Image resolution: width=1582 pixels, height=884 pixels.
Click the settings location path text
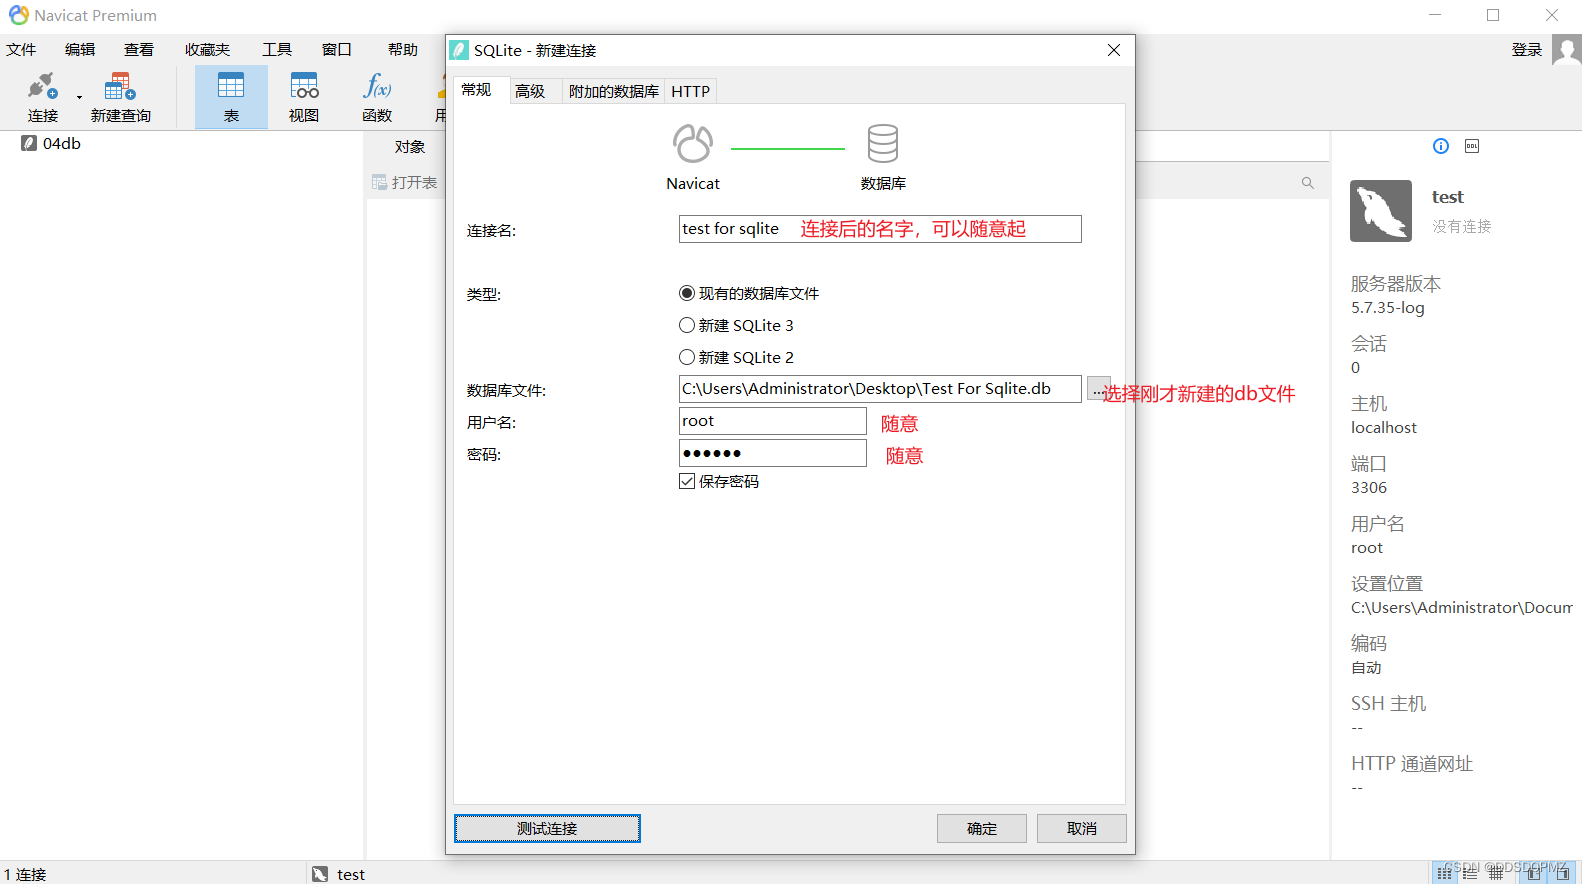coord(1461,608)
